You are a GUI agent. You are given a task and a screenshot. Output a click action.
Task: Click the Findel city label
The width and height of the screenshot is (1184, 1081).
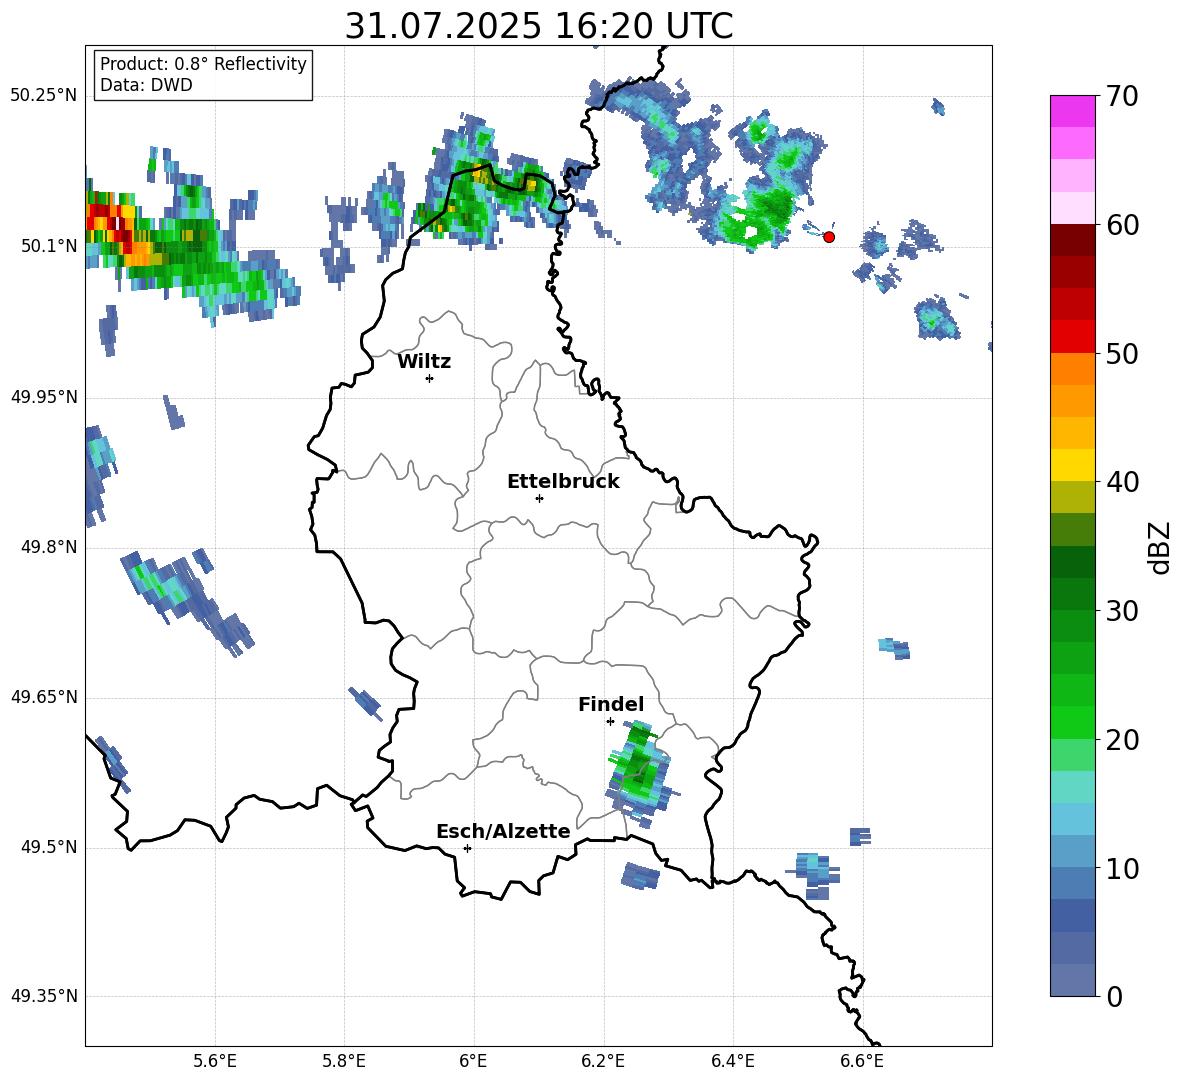(611, 704)
